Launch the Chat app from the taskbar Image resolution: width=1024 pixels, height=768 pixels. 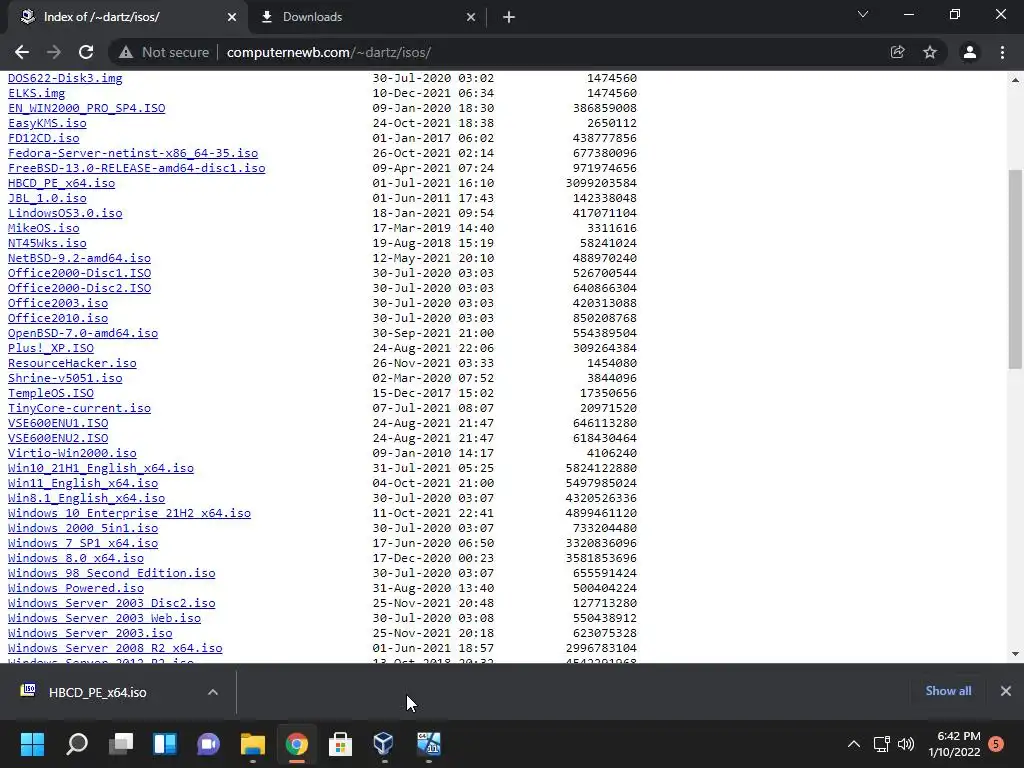click(x=208, y=744)
